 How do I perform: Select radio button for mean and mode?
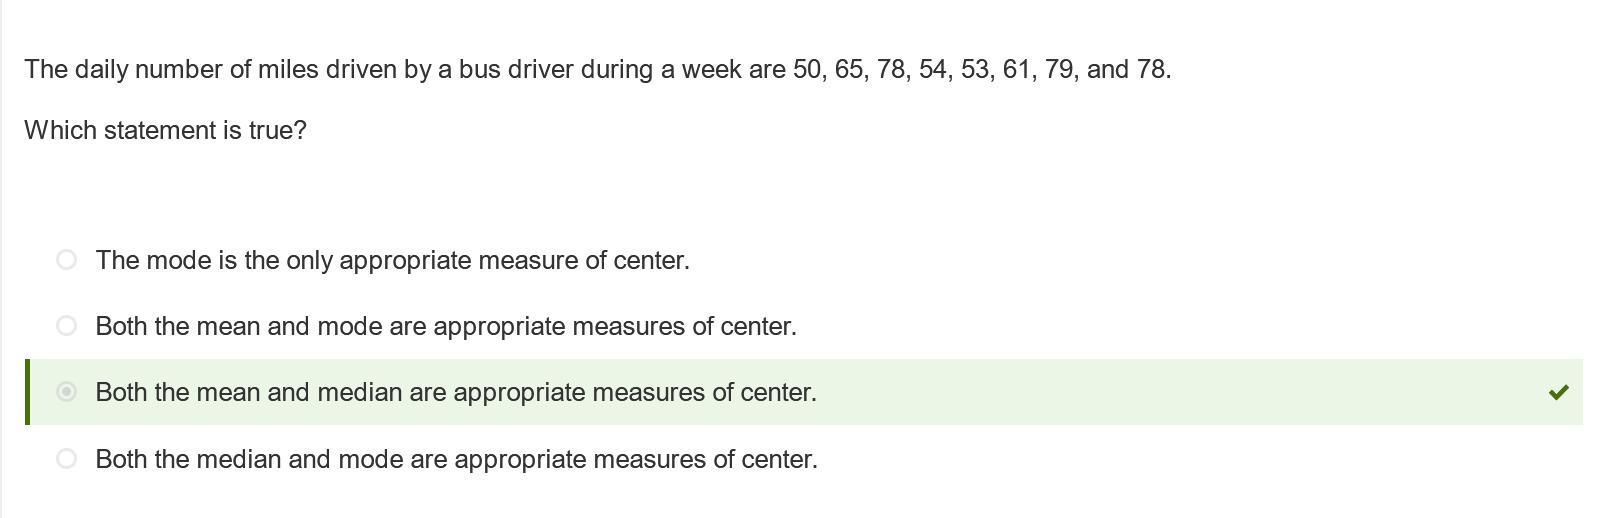point(66,326)
